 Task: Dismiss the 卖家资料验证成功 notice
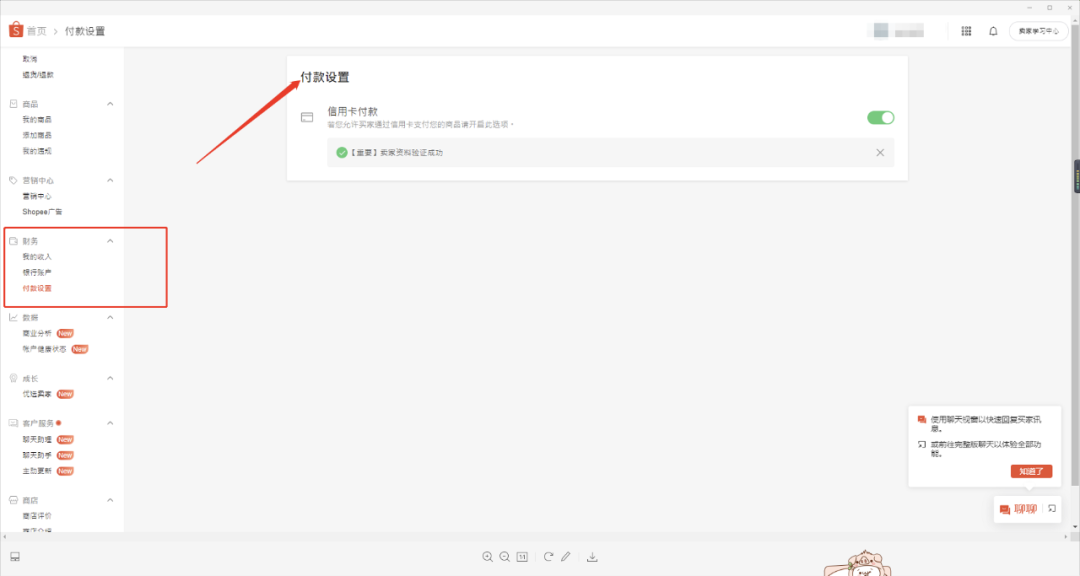coord(880,152)
